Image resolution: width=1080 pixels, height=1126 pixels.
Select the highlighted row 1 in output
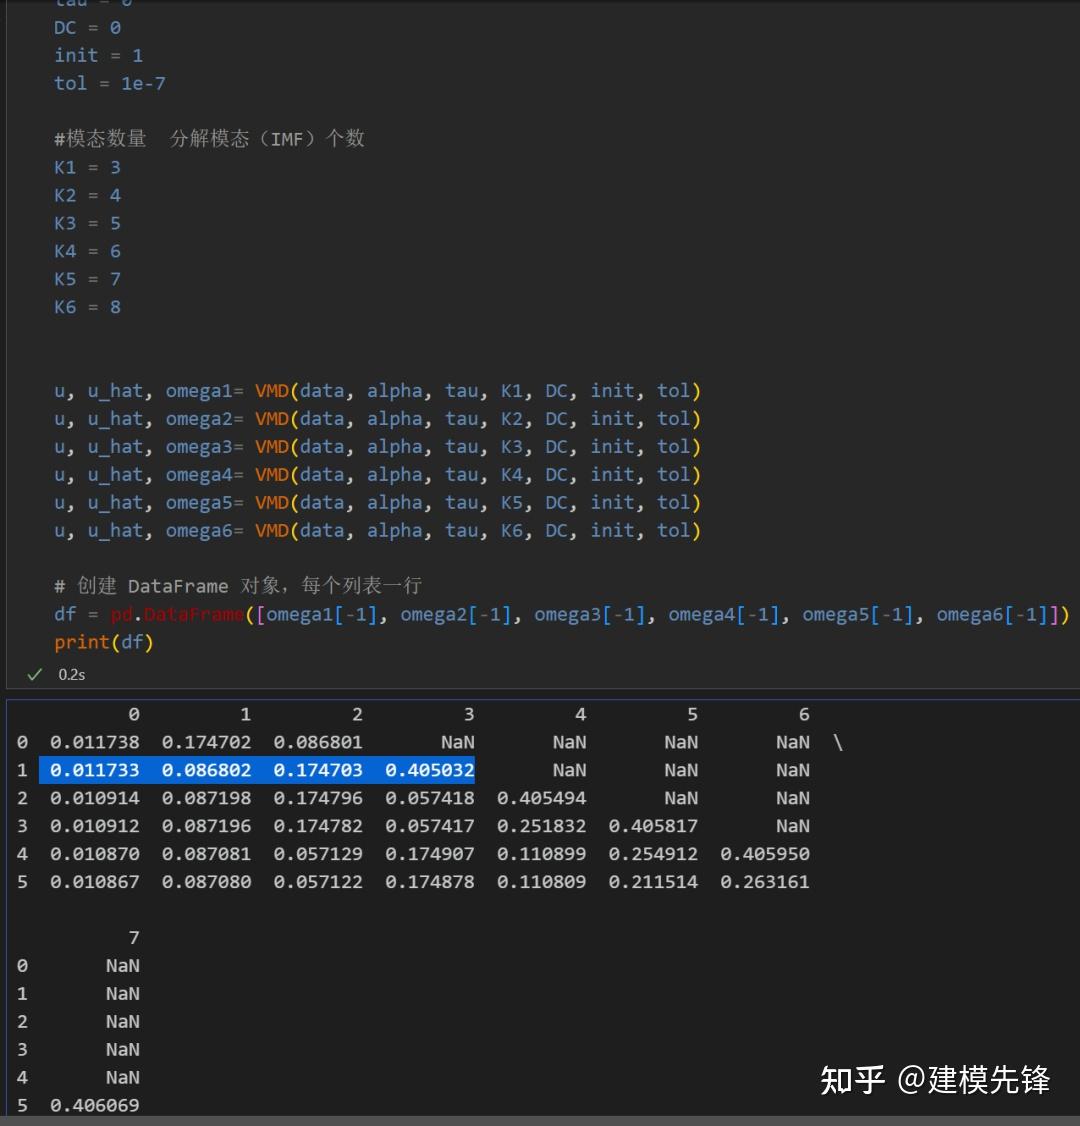click(x=257, y=770)
